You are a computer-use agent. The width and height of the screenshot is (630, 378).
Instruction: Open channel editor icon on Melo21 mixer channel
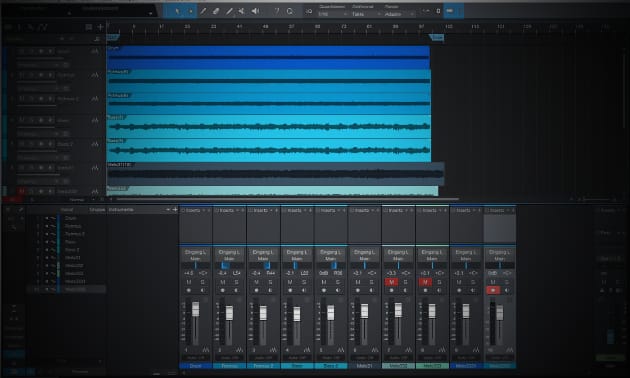click(x=374, y=349)
